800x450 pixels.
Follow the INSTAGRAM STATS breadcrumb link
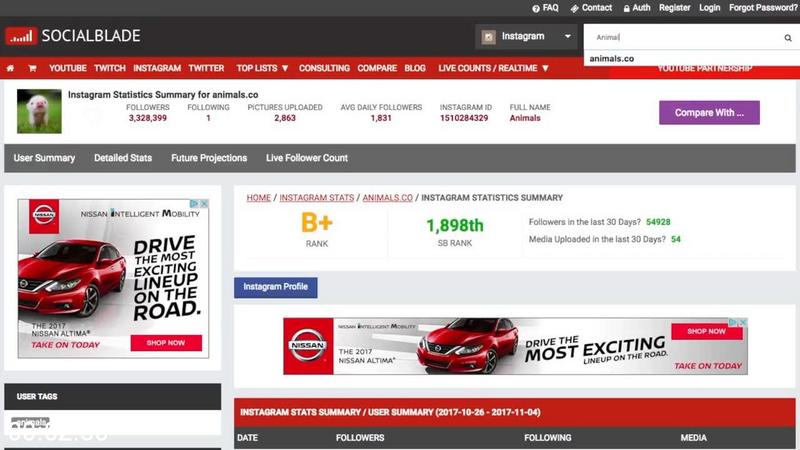click(316, 197)
